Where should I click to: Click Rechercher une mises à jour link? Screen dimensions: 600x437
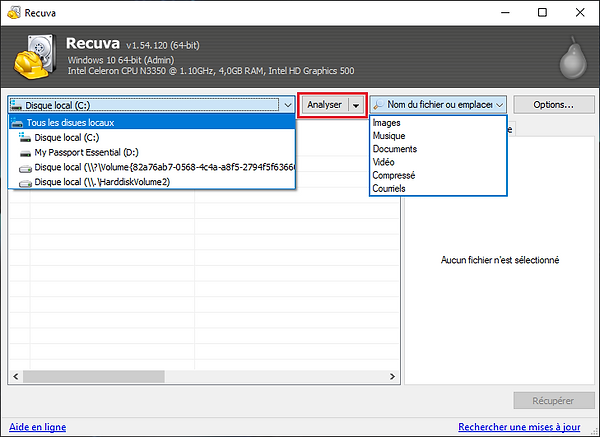pos(519,427)
